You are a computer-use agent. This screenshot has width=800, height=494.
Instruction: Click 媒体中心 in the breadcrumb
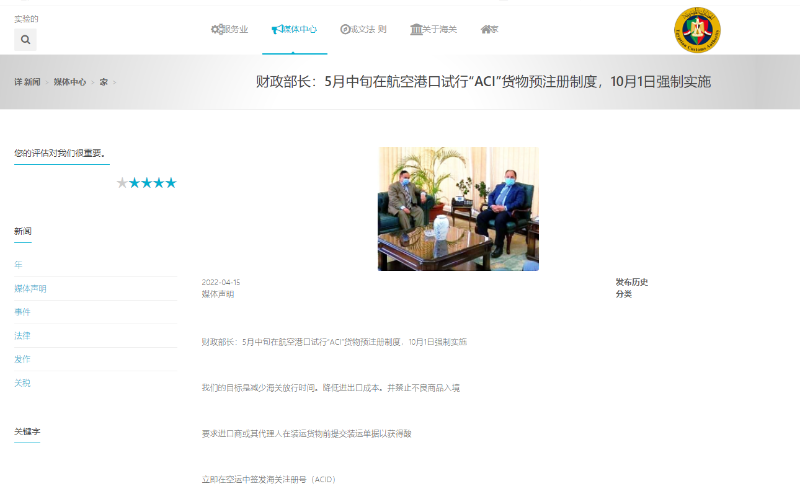point(69,82)
